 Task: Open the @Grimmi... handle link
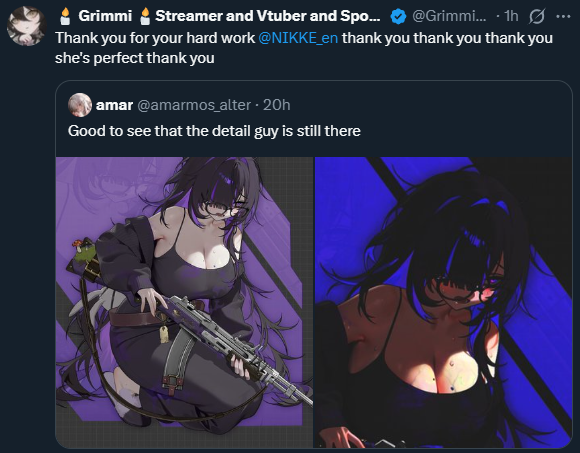pos(449,16)
